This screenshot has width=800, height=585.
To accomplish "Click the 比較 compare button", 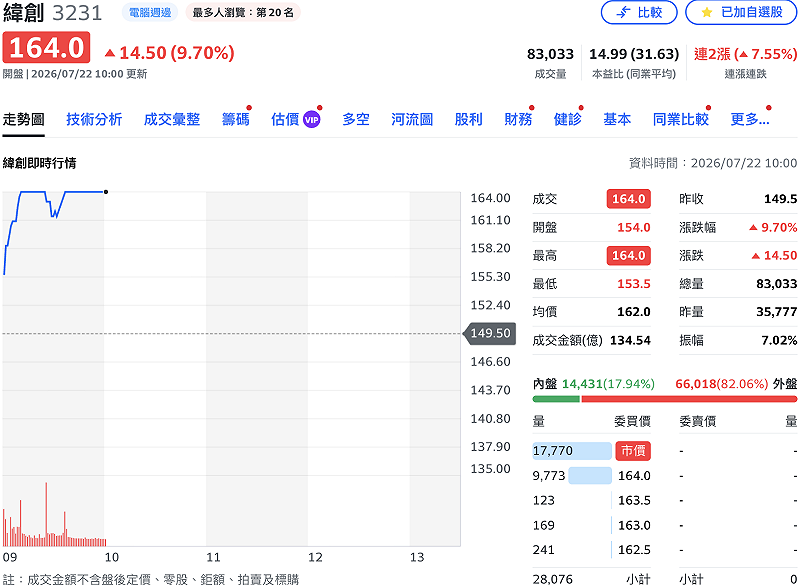I will 639,12.
